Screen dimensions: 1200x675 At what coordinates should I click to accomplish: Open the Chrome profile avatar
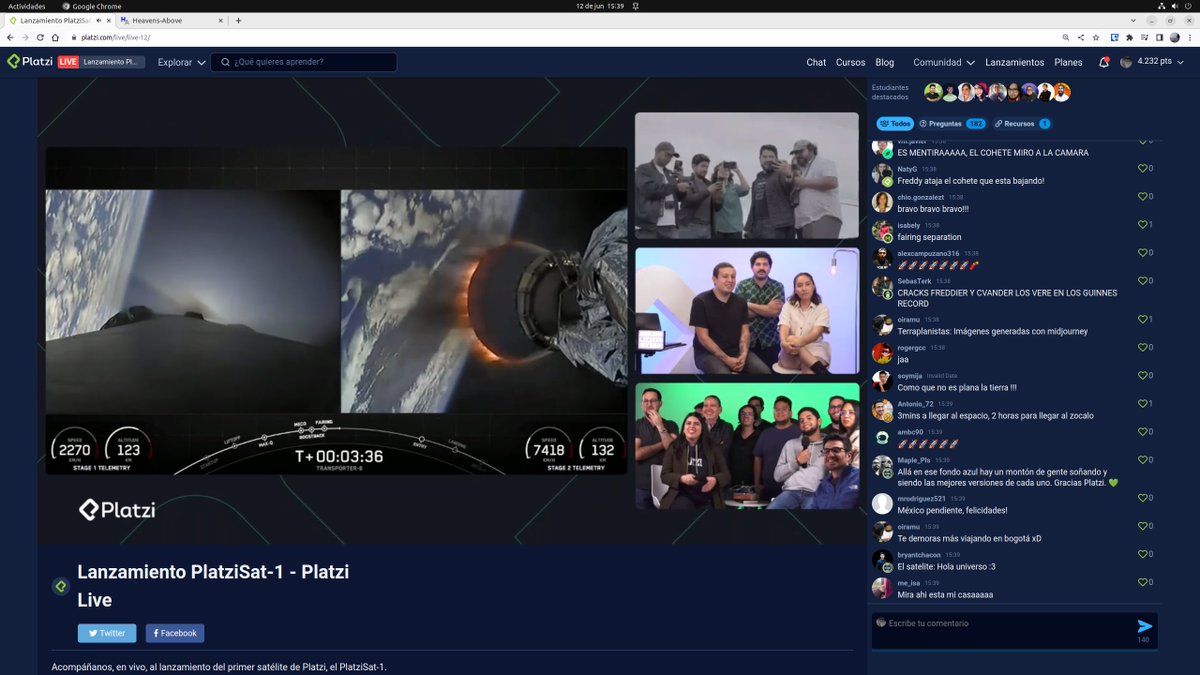[1175, 37]
